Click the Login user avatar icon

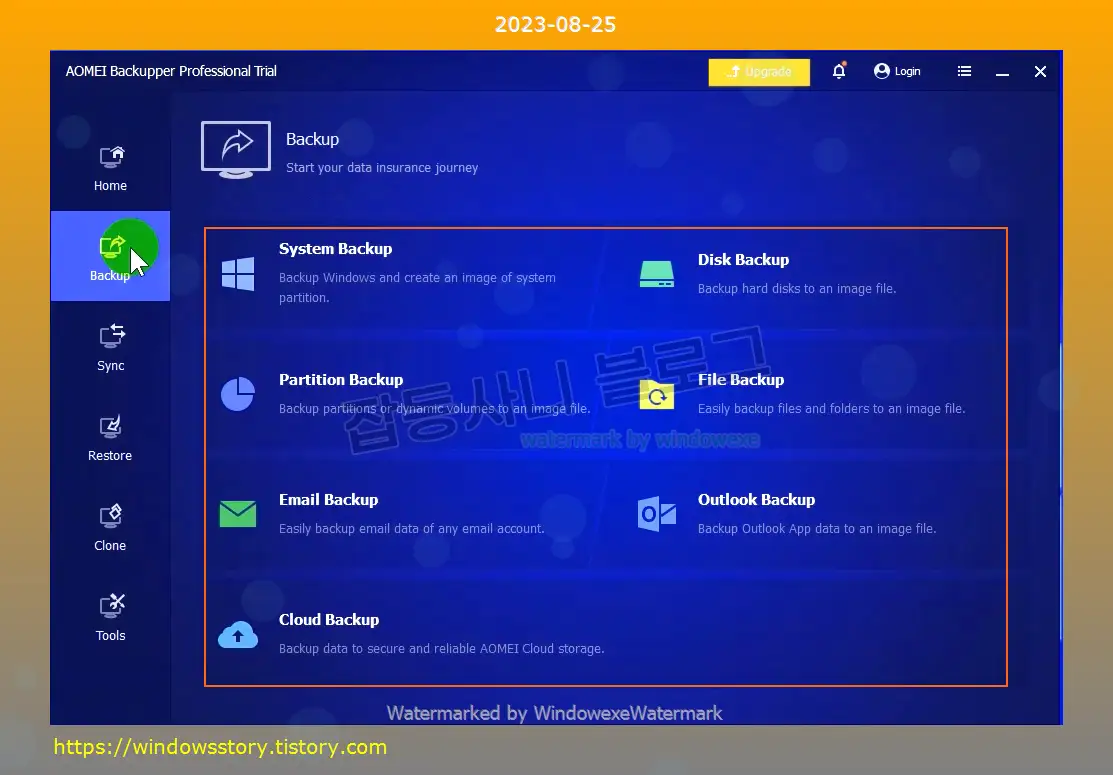click(x=882, y=71)
